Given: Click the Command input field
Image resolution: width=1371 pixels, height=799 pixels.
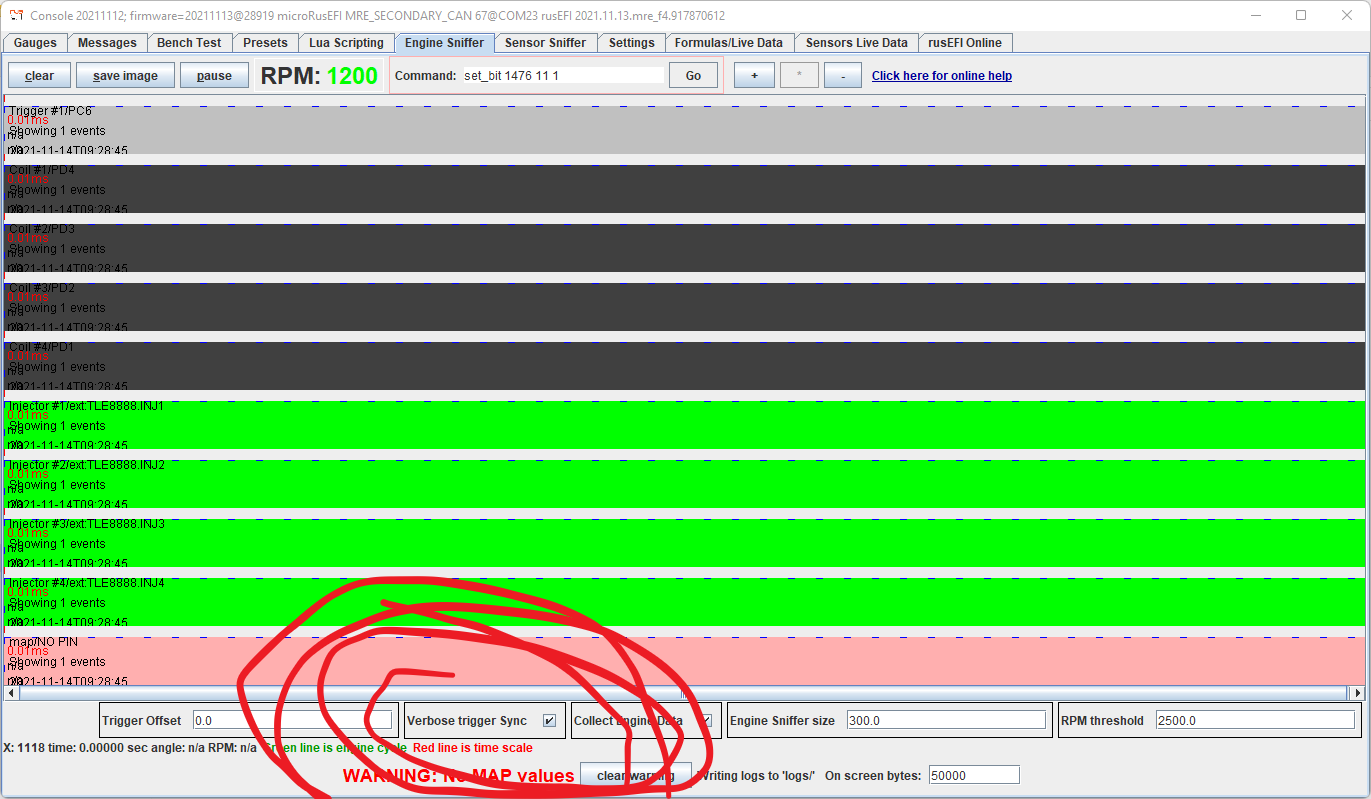Looking at the screenshot, I should coord(563,75).
